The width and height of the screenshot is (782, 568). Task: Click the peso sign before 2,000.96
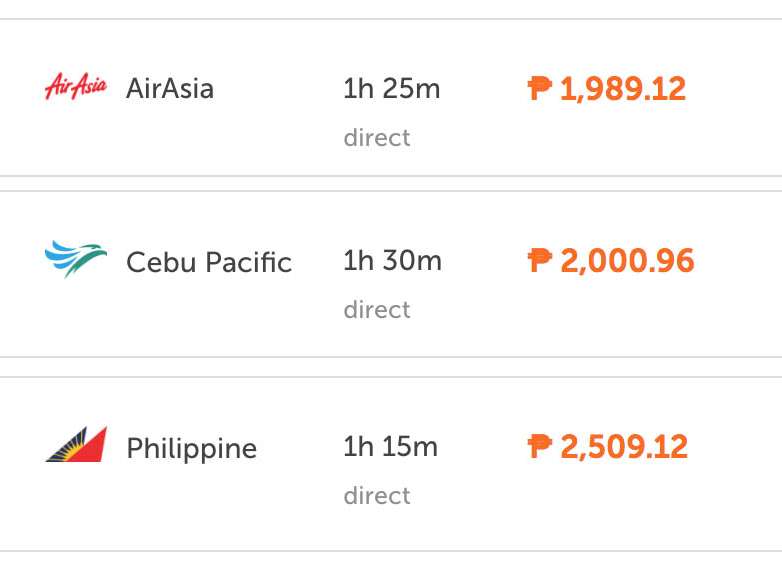540,261
